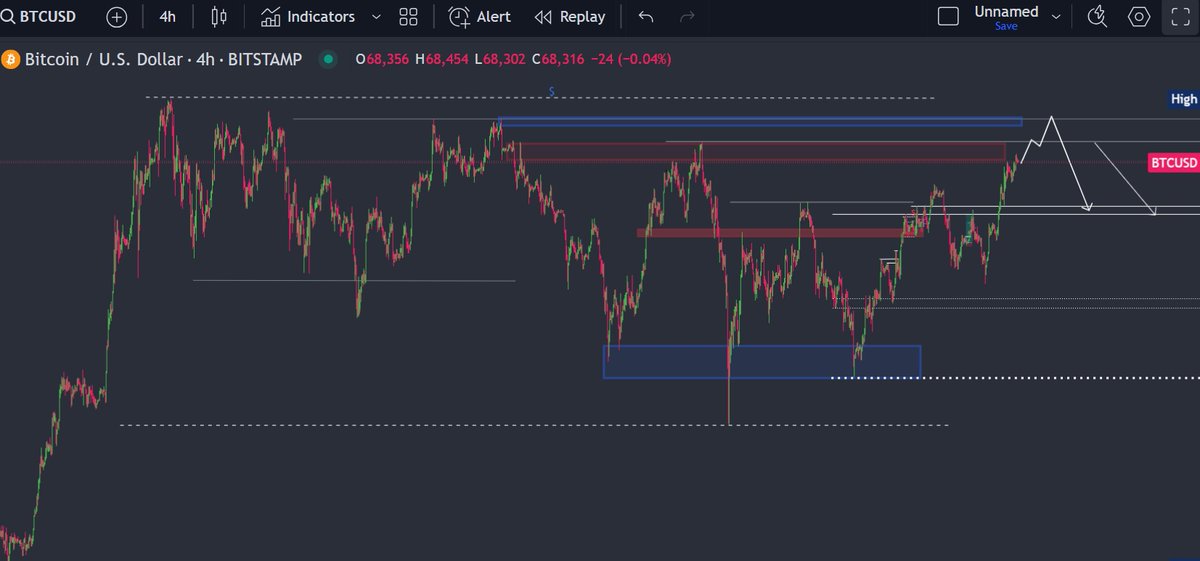Expand the layout management dropdown arrow
Screen dimensions: 1200x561
click(1056, 16)
